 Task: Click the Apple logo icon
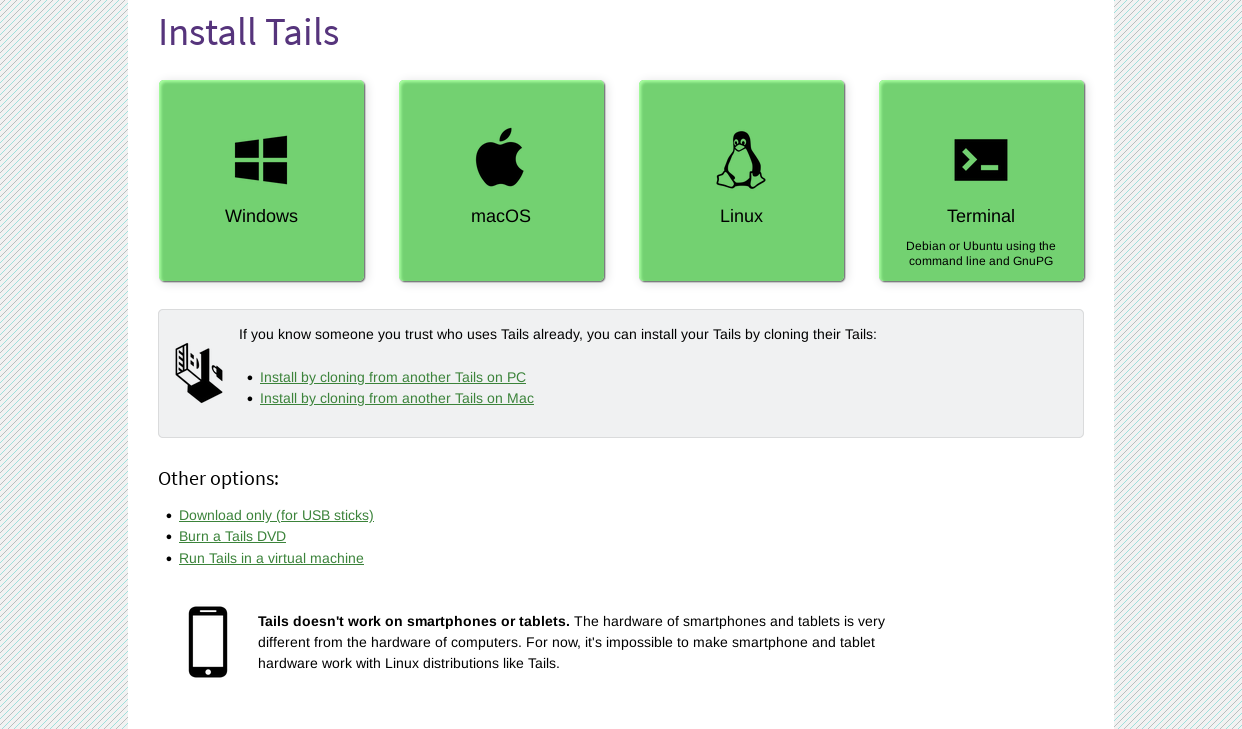pos(500,157)
